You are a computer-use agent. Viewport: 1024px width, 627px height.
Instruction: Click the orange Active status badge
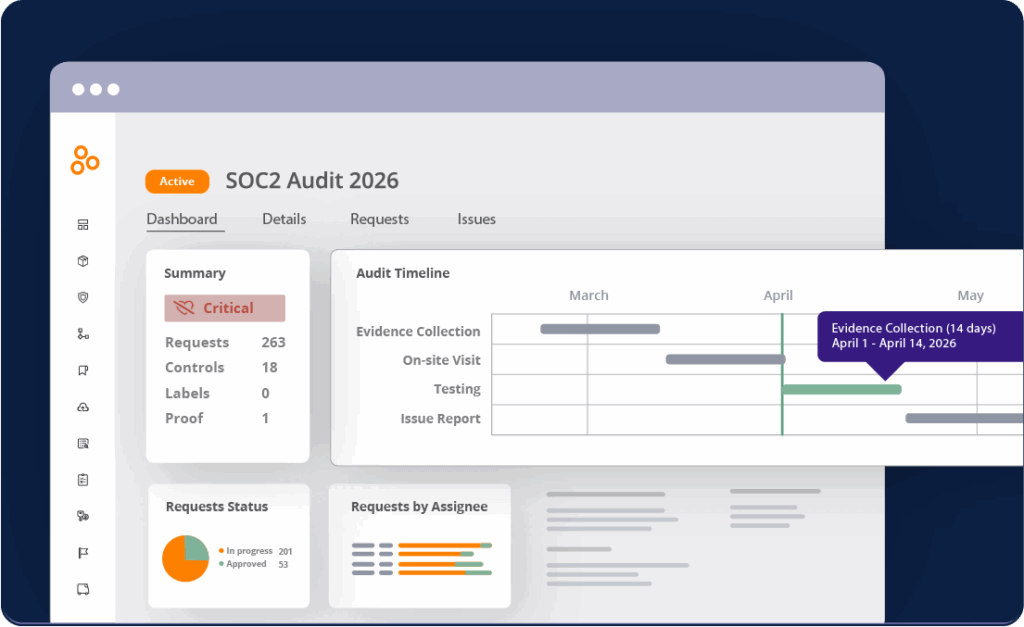[x=177, y=182]
